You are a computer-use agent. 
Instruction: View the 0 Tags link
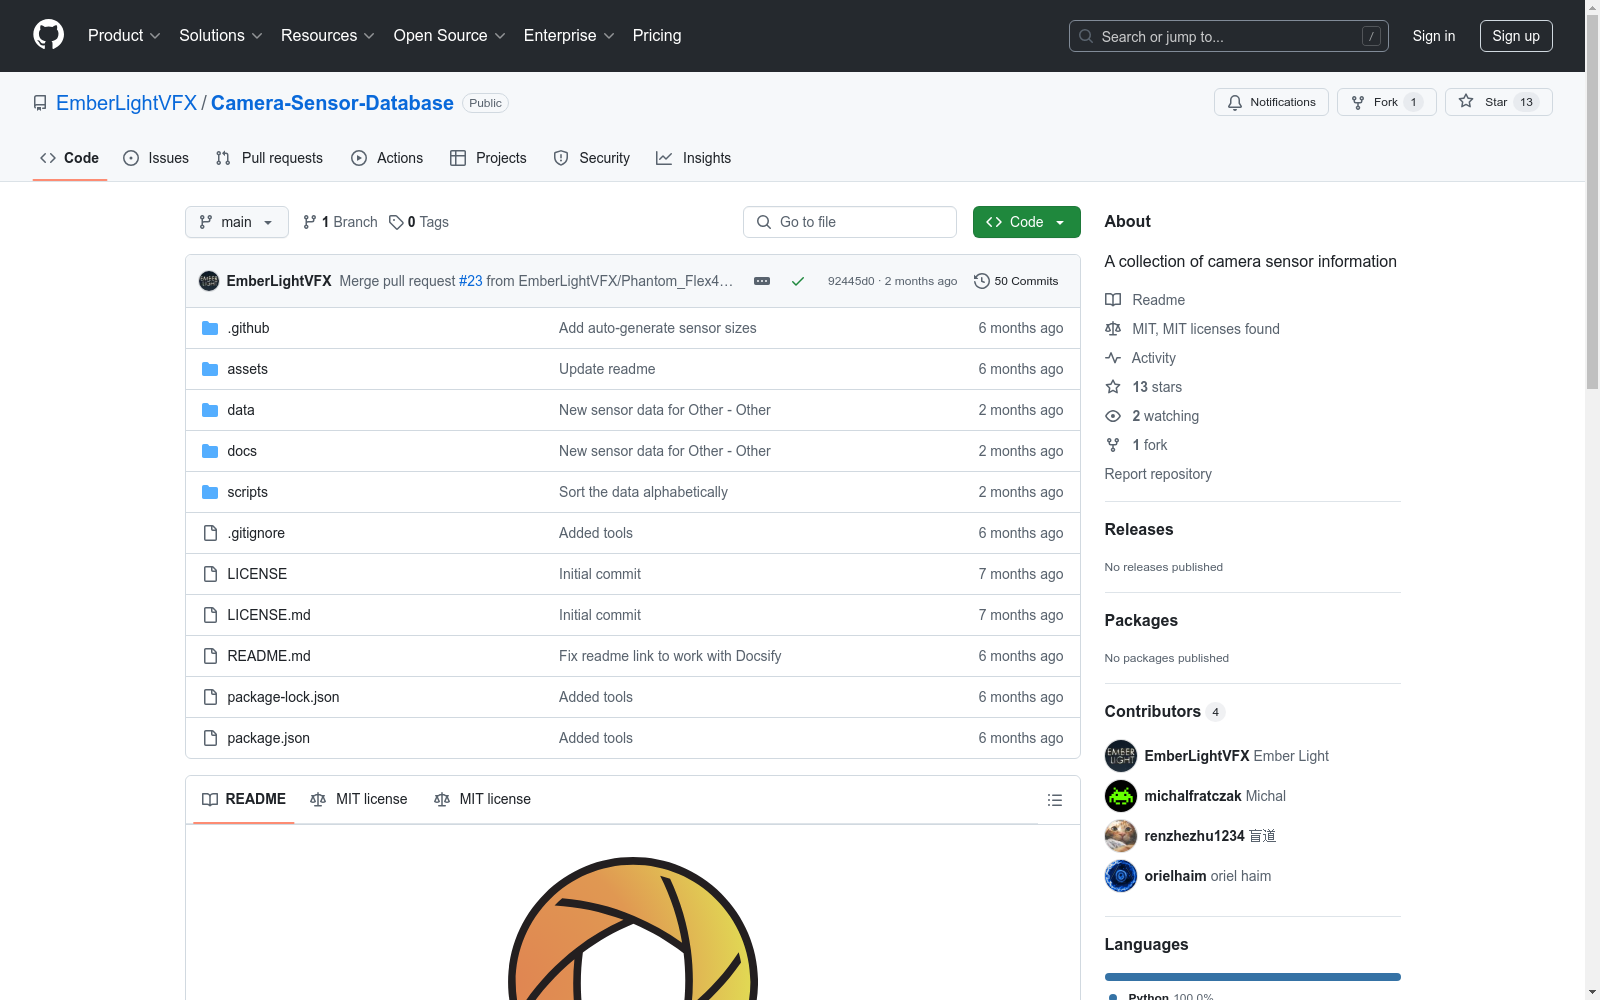[419, 222]
